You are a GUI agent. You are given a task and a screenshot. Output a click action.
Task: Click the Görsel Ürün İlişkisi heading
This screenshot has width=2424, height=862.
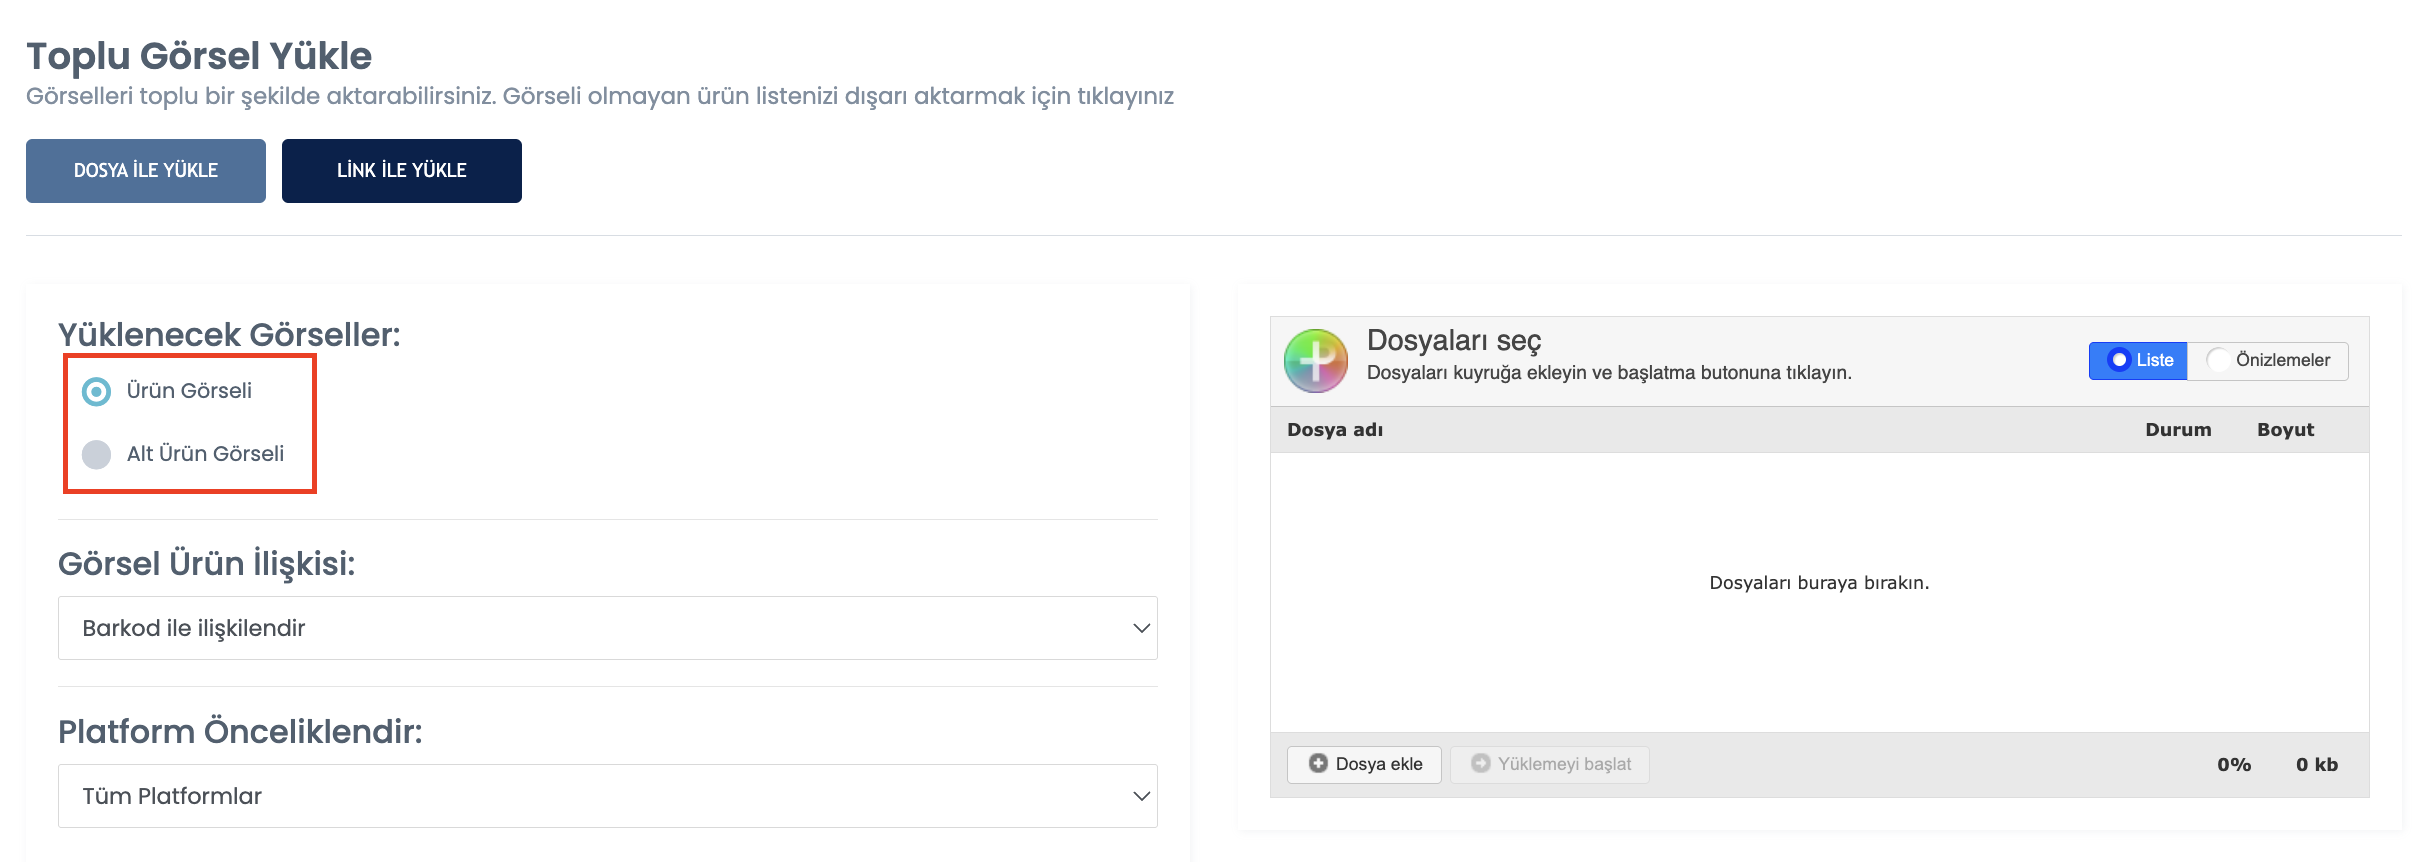tap(207, 564)
